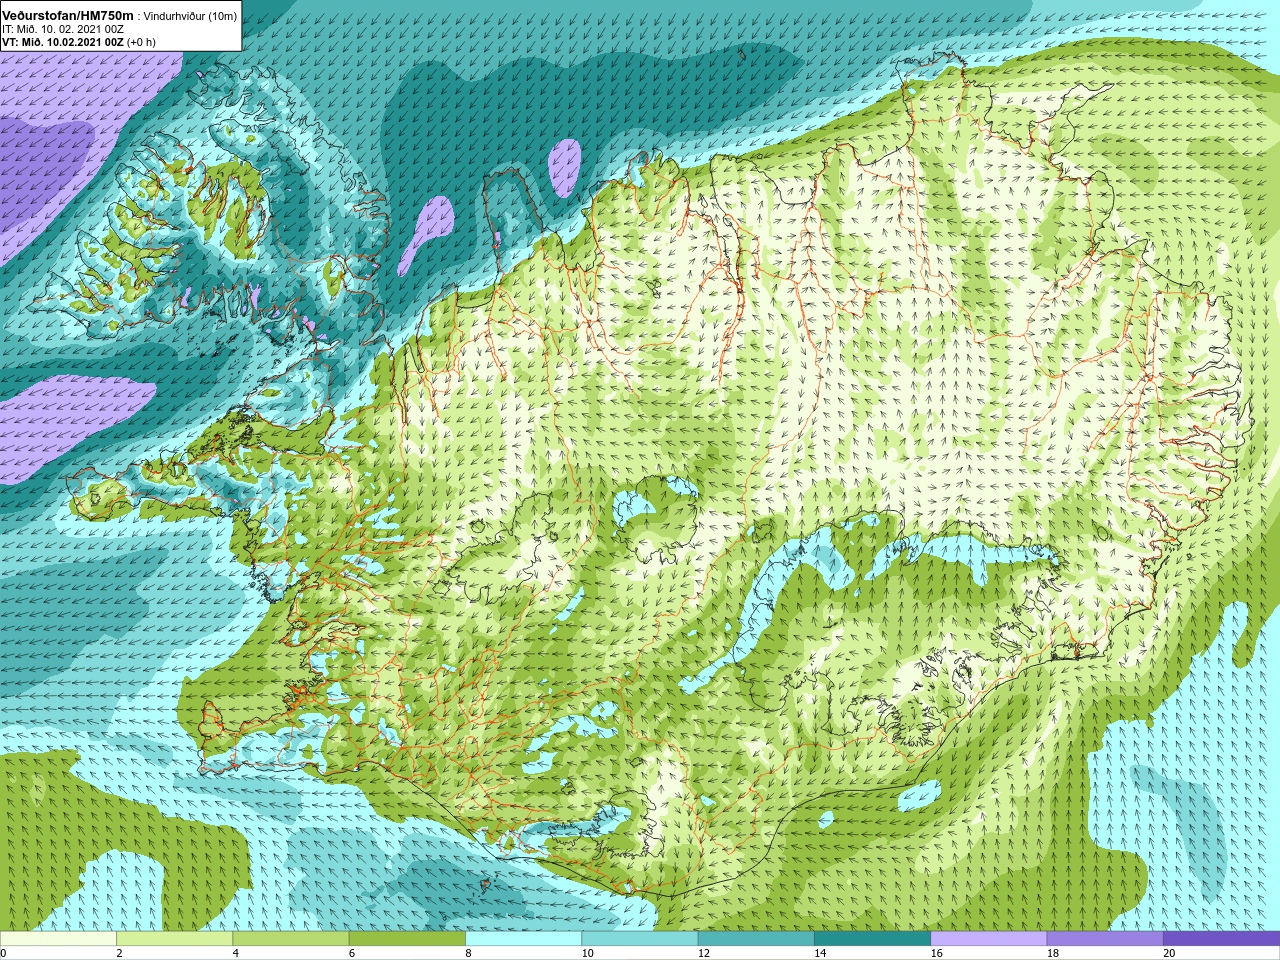Viewport: 1280px width, 960px height.
Task: Click the legend scale value "16"
Action: click(x=937, y=953)
